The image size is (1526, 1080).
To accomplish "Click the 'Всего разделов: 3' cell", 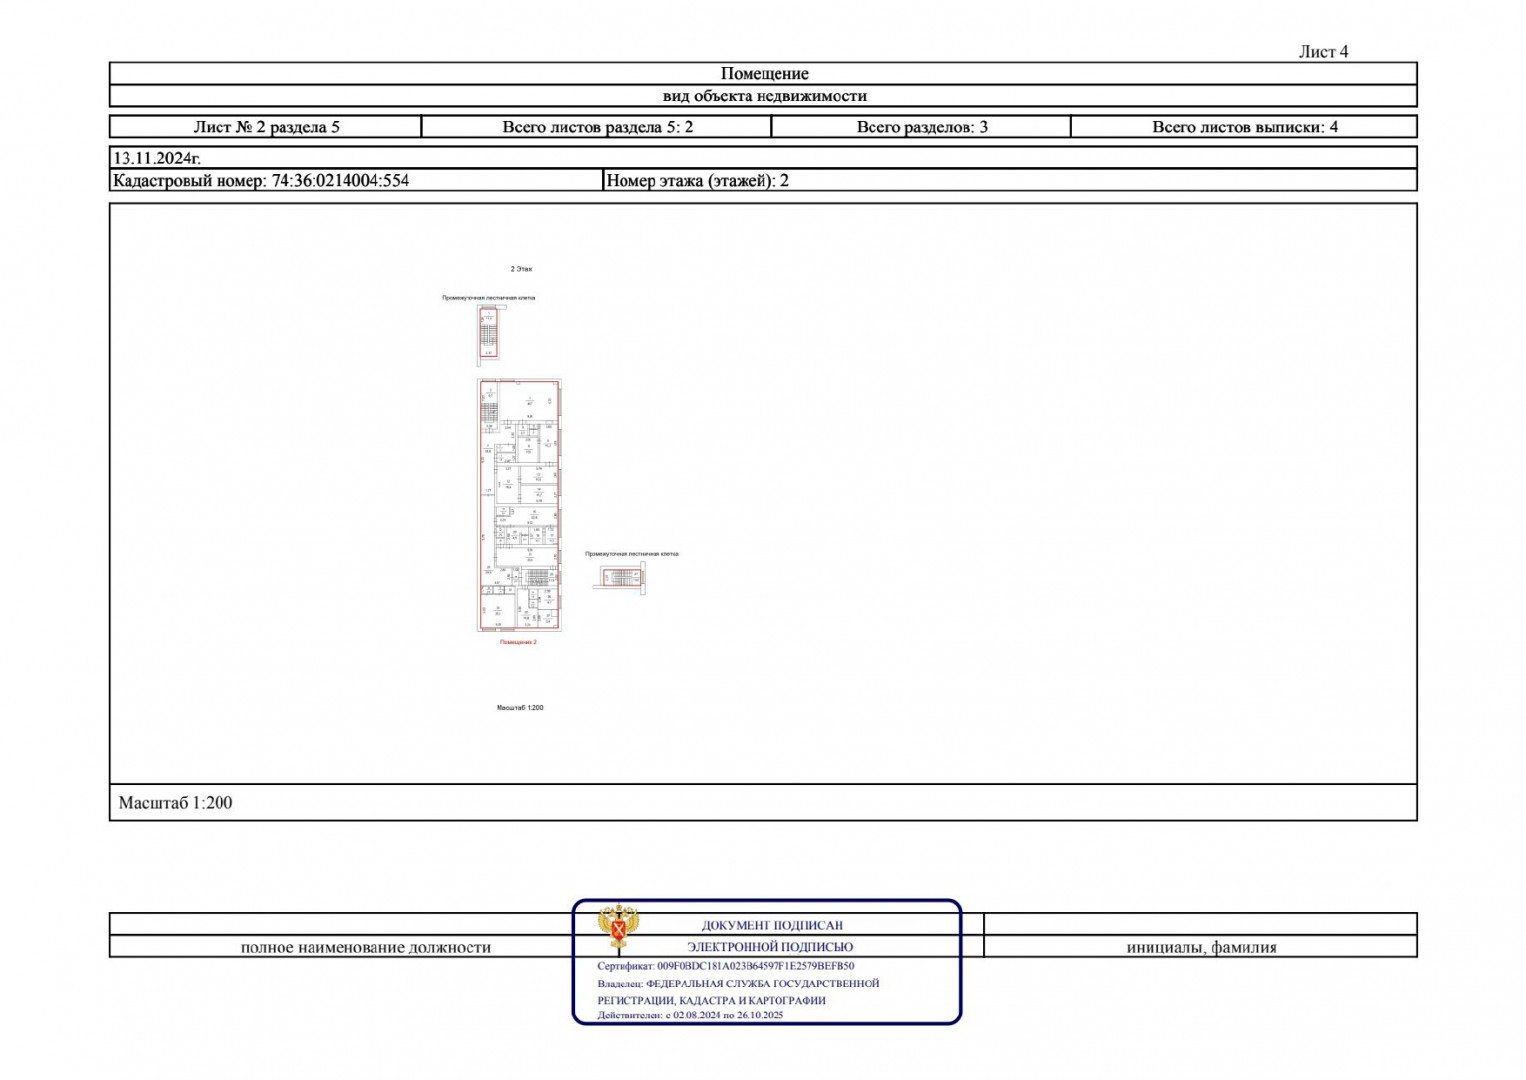I will [x=921, y=127].
